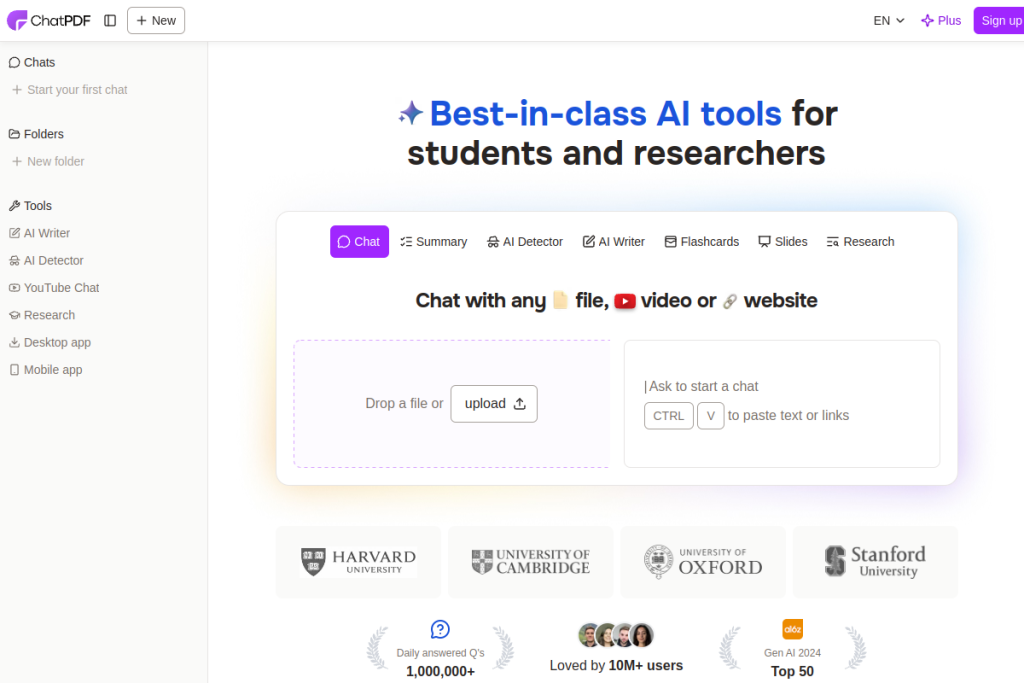Click the University of Oxford logo card
Viewport: 1024px width, 683px height.
(x=703, y=562)
